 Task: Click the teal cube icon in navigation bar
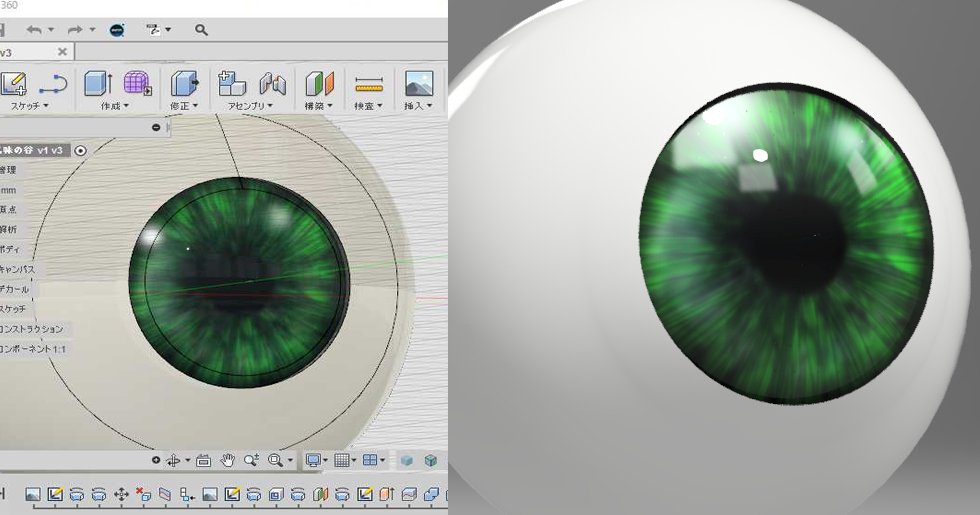click(x=431, y=461)
